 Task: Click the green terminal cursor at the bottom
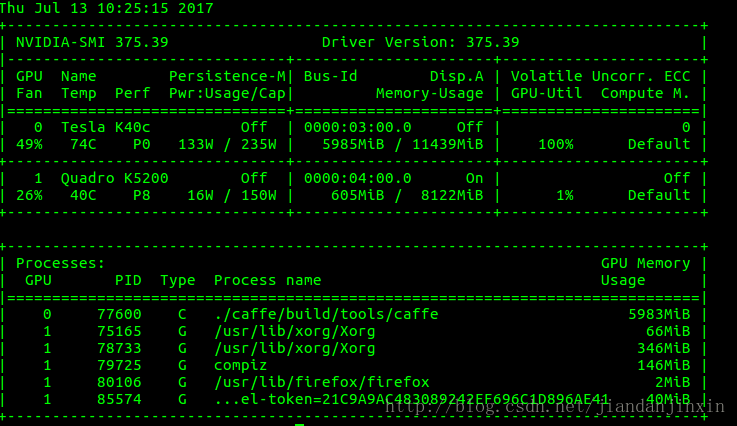(x=299, y=424)
